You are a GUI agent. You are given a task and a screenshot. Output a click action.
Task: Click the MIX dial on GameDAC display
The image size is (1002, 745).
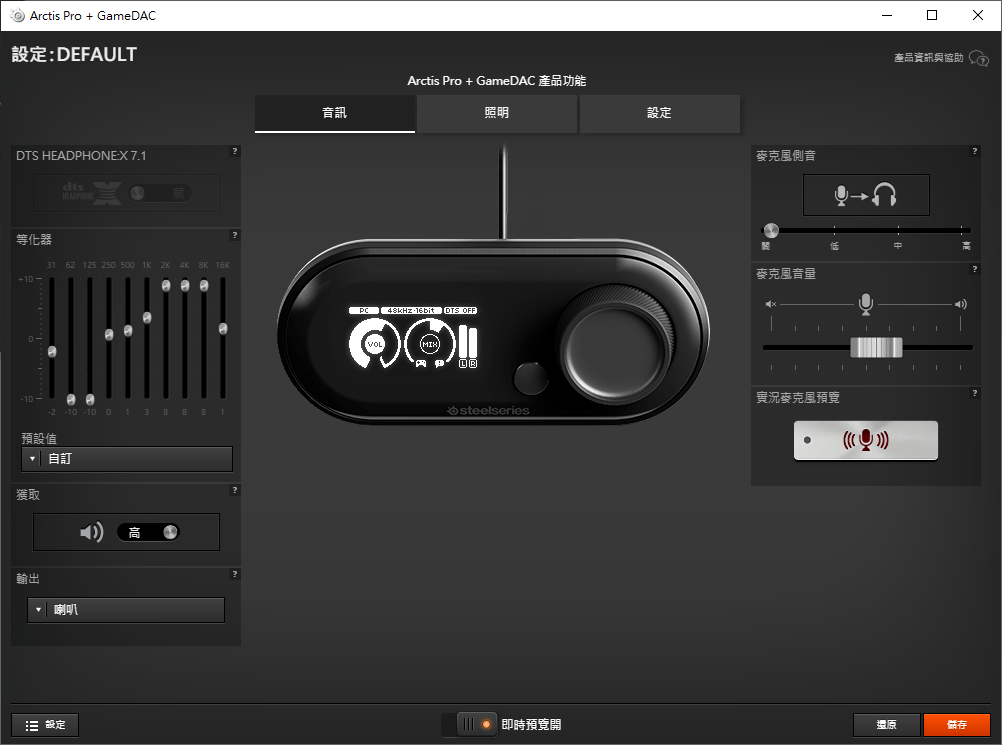[x=429, y=344]
